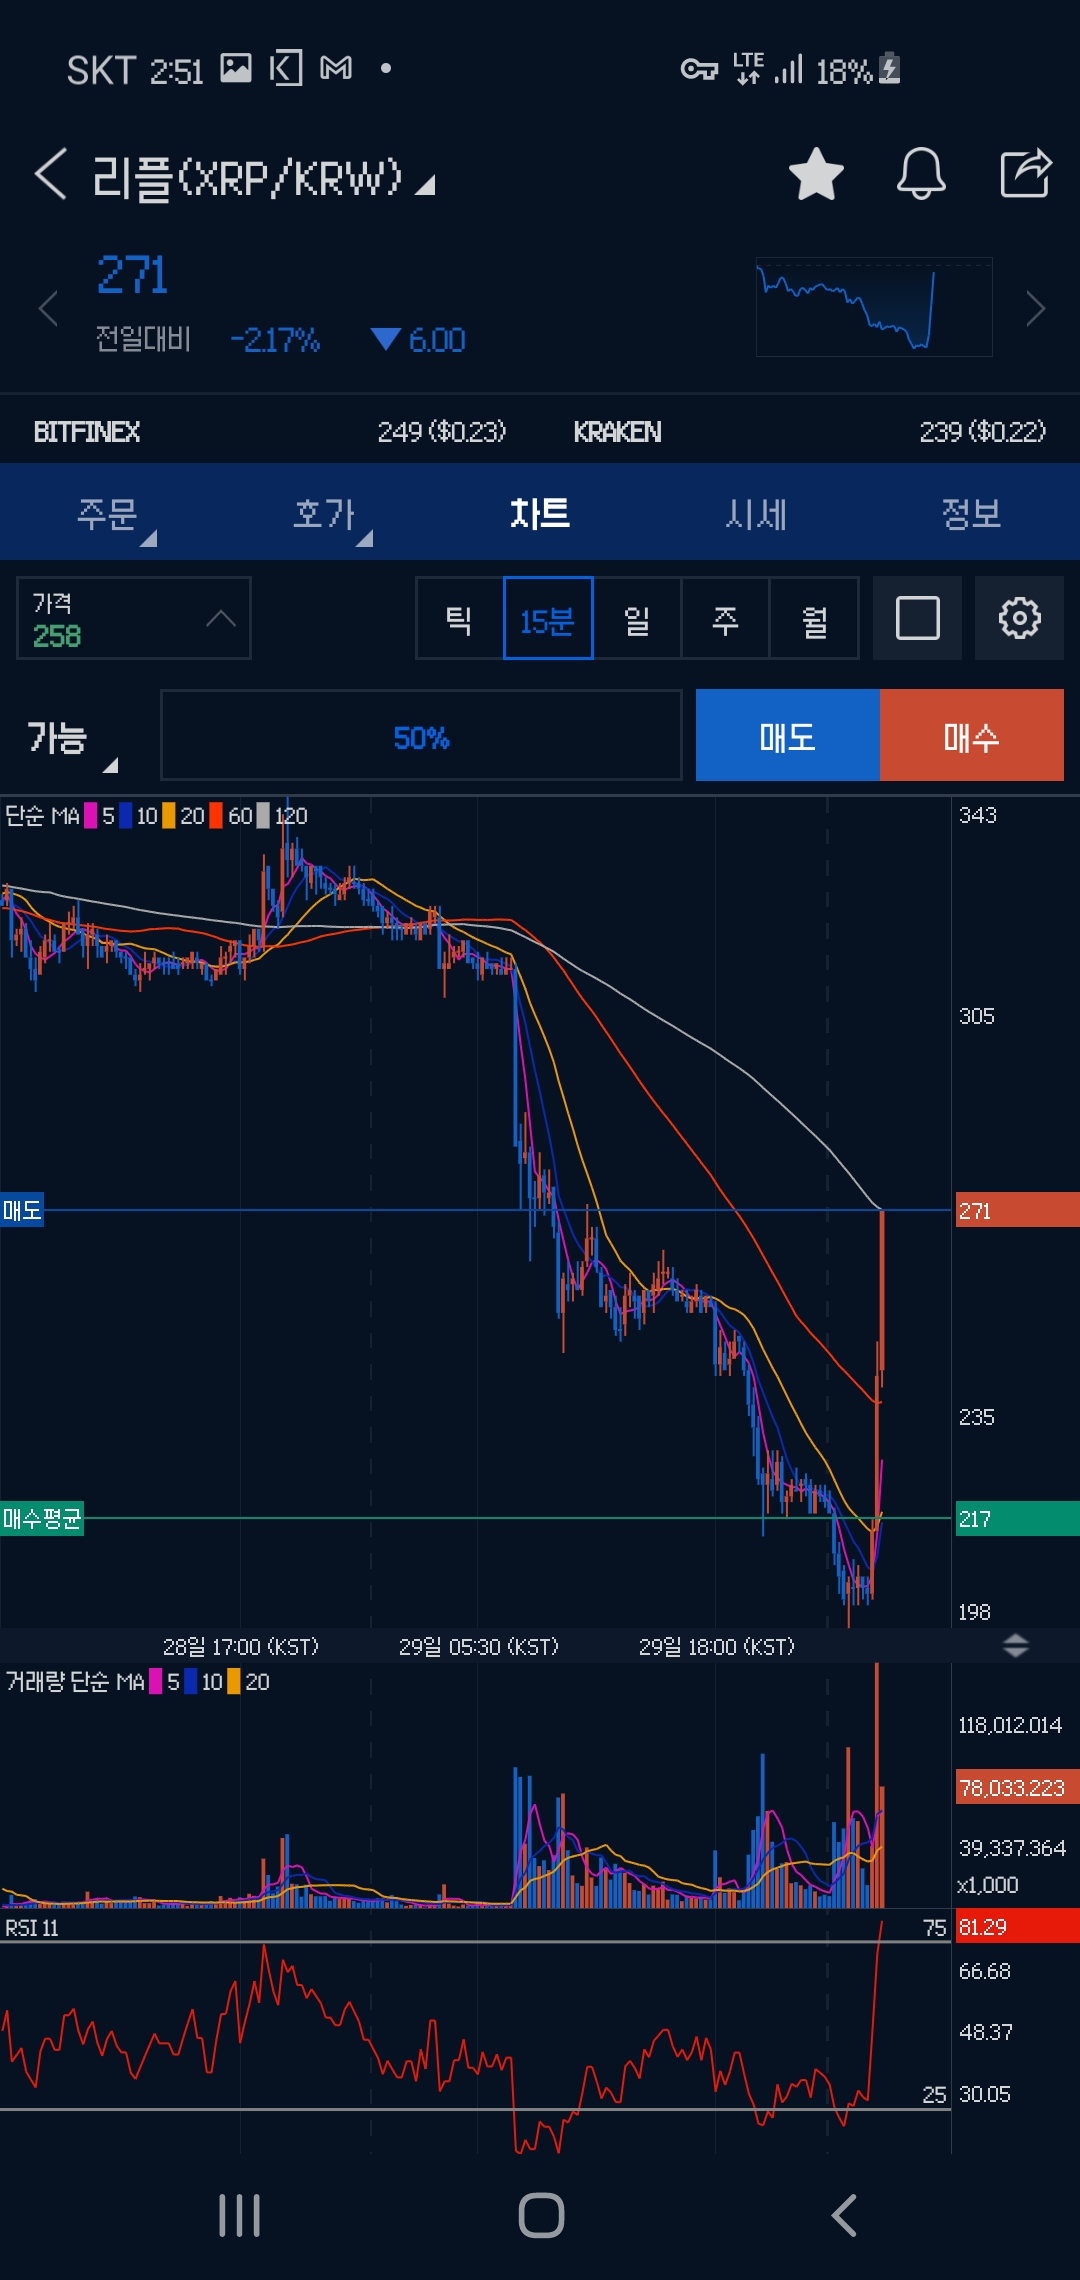This screenshot has width=1080, height=2280.
Task: Switch to the 시세 tab
Action: click(756, 514)
